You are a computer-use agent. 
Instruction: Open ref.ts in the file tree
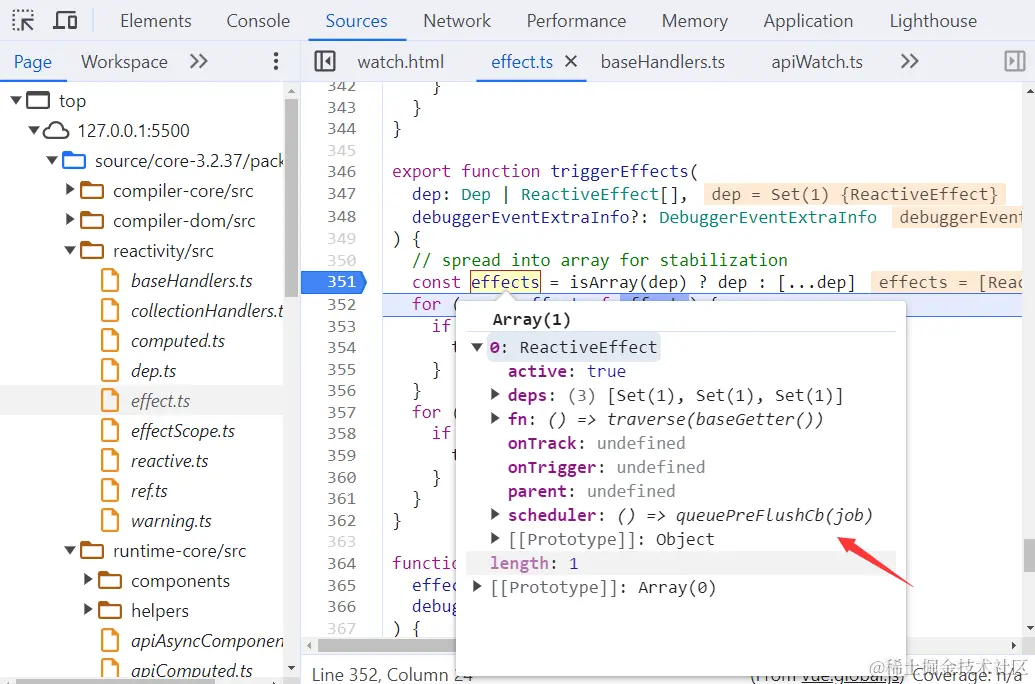pos(149,491)
